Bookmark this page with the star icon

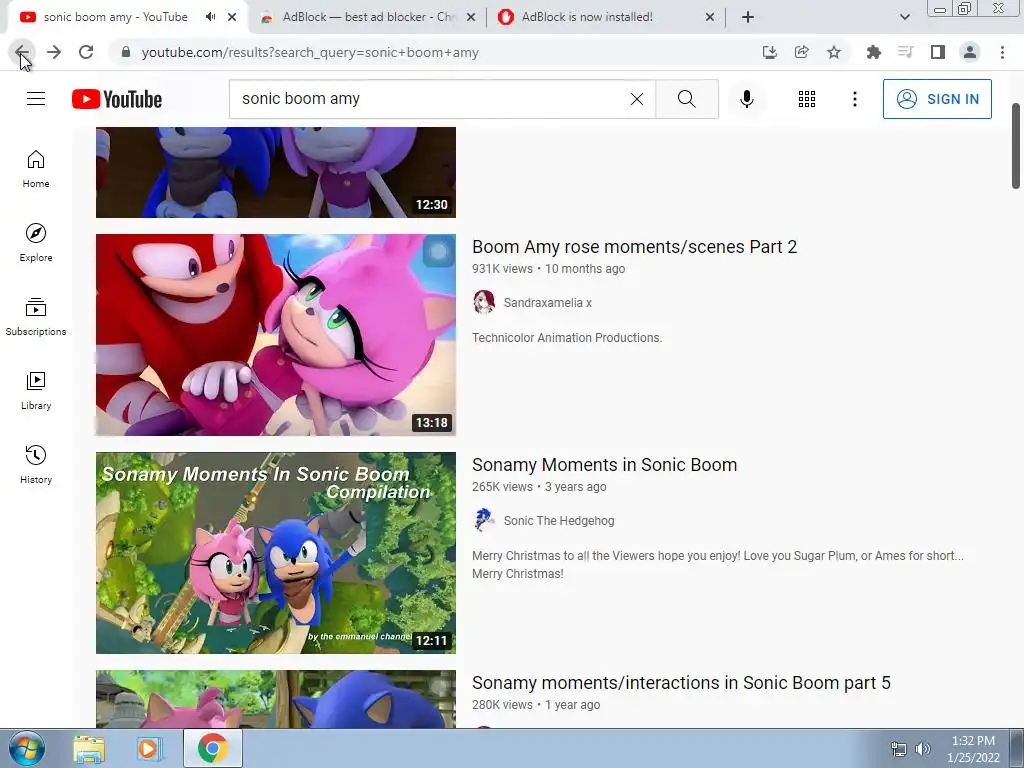coord(834,52)
